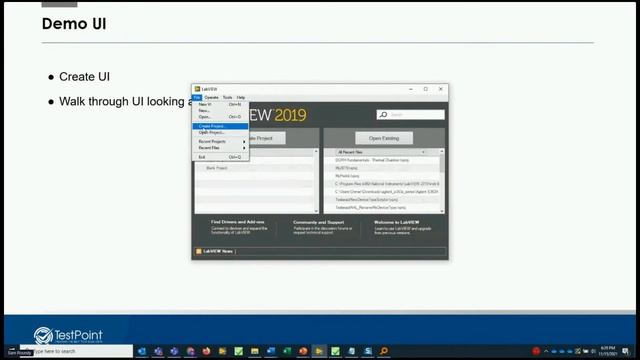Click the red recording icon in system tray
The width and height of the screenshot is (640, 360).
(x=536, y=351)
